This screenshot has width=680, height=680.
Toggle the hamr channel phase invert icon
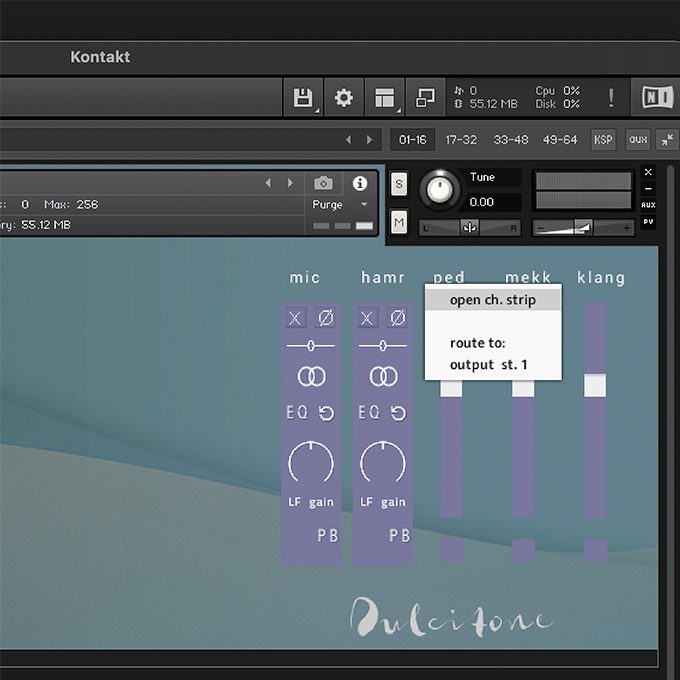click(398, 318)
